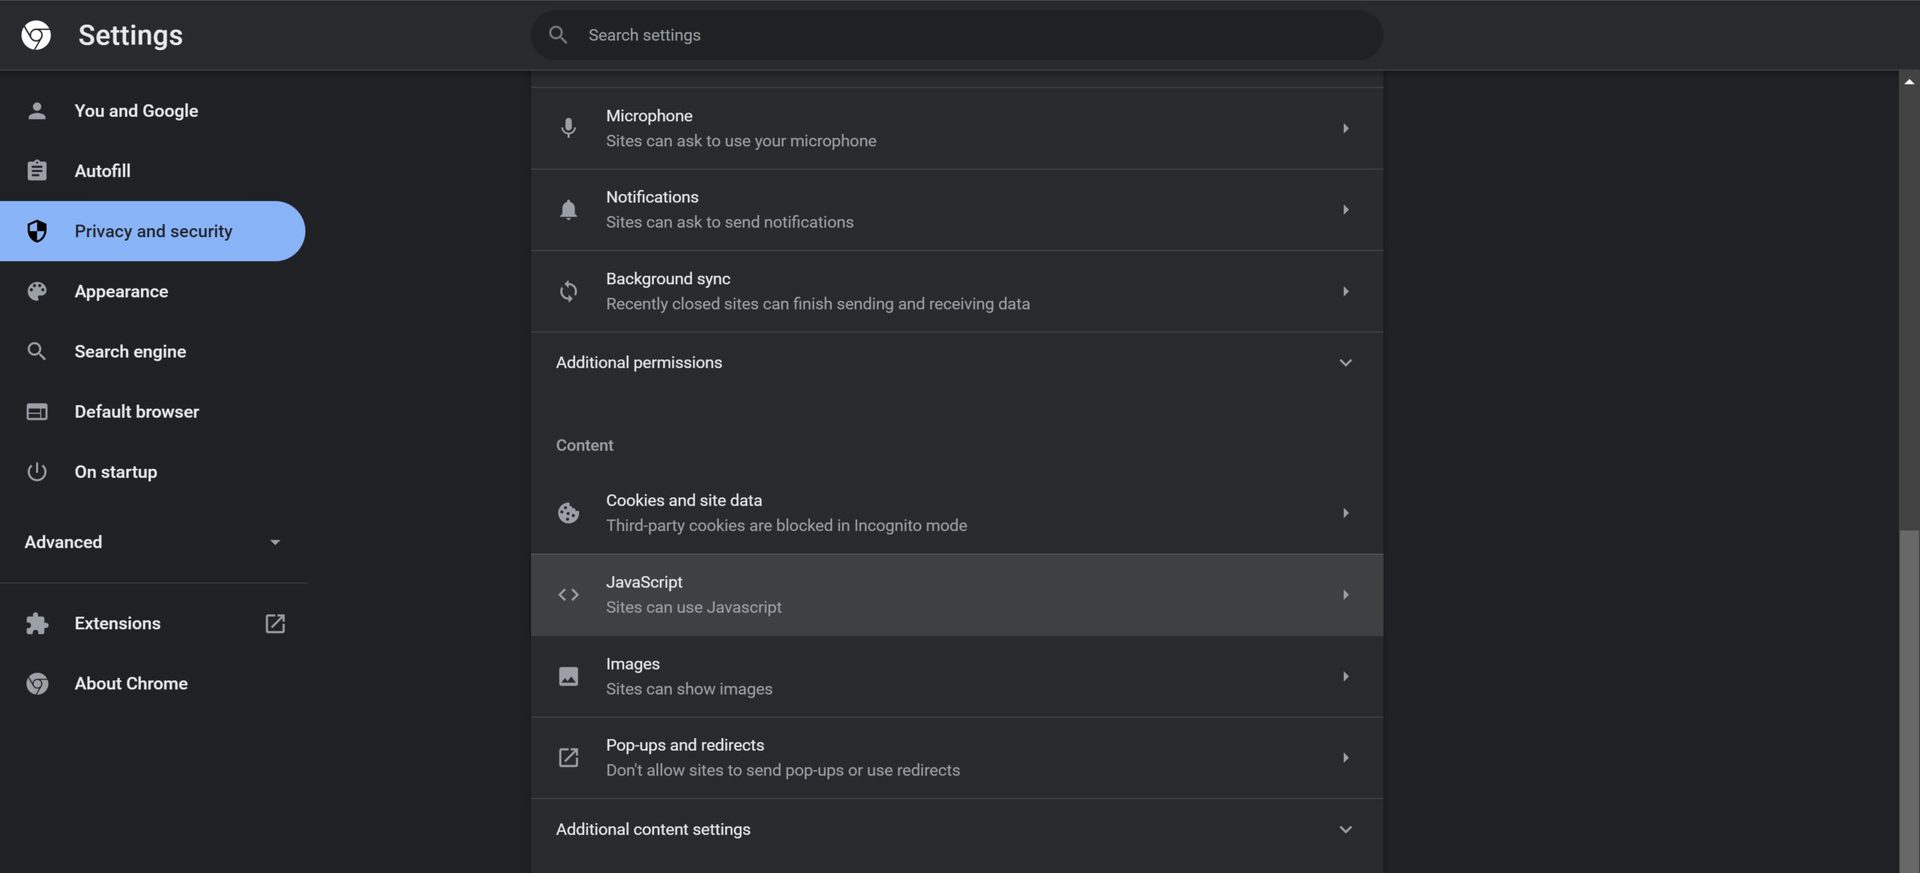Image resolution: width=1920 pixels, height=873 pixels.
Task: Click the Chrome logo beside Settings
Action: (36, 35)
